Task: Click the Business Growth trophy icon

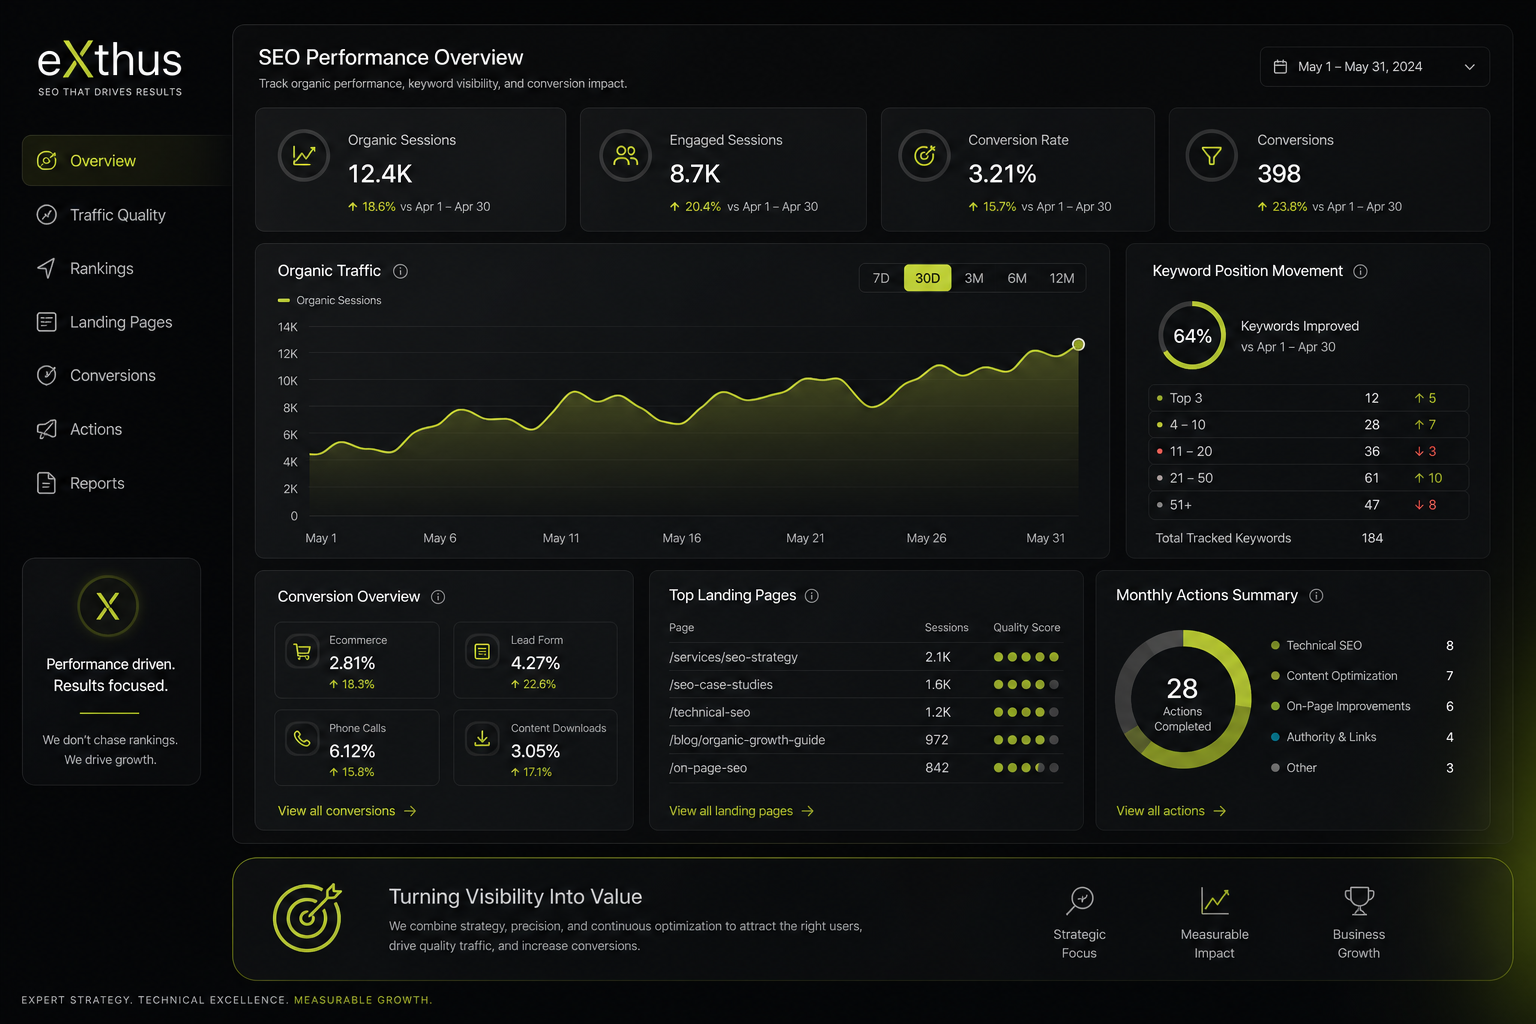Action: pyautogui.click(x=1359, y=900)
